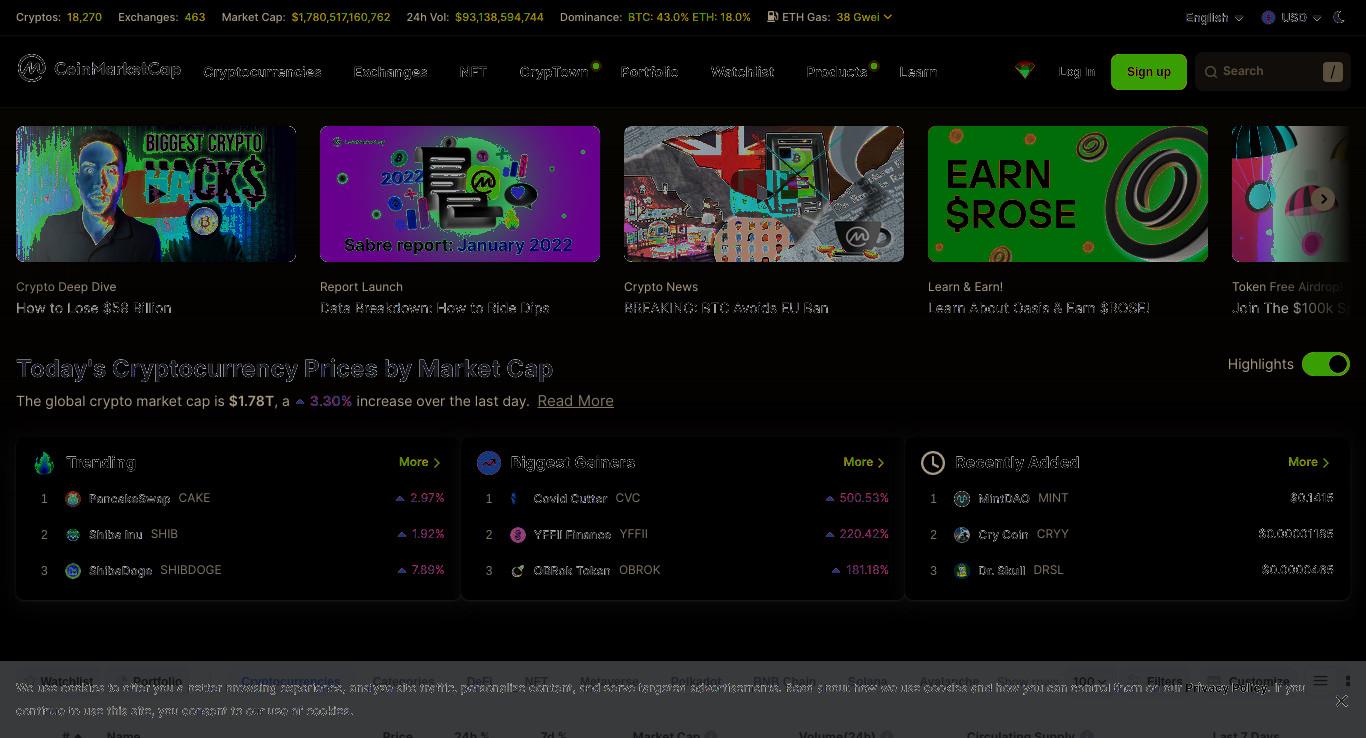The image size is (1366, 738).
Task: Open ShibaDoge SHIBDOGE trending row
Action: (x=238, y=570)
